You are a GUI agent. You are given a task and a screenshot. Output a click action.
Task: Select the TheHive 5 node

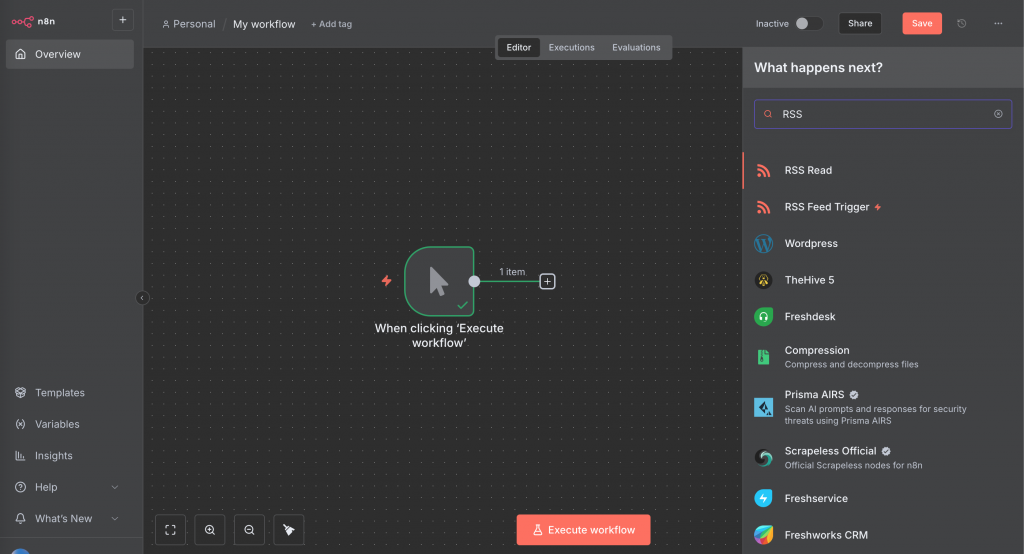[x=883, y=280]
